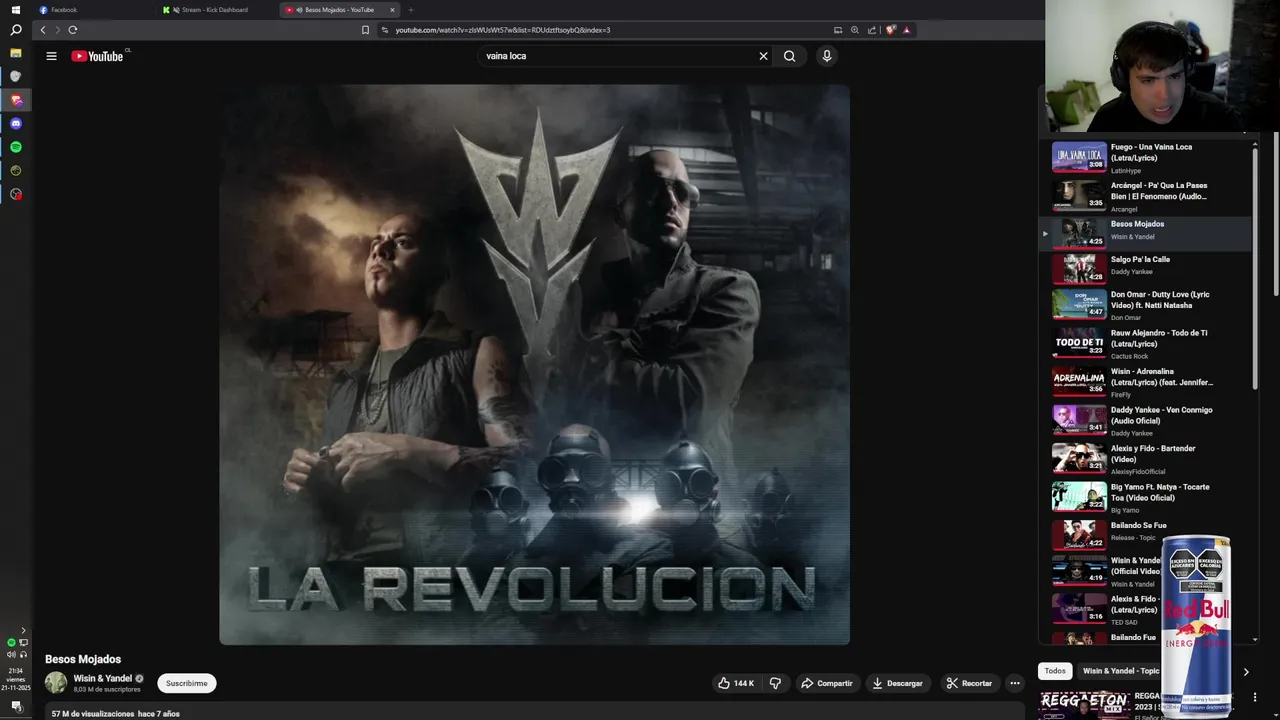
Task: Open Spotify from the taskbar
Action: pos(15,147)
